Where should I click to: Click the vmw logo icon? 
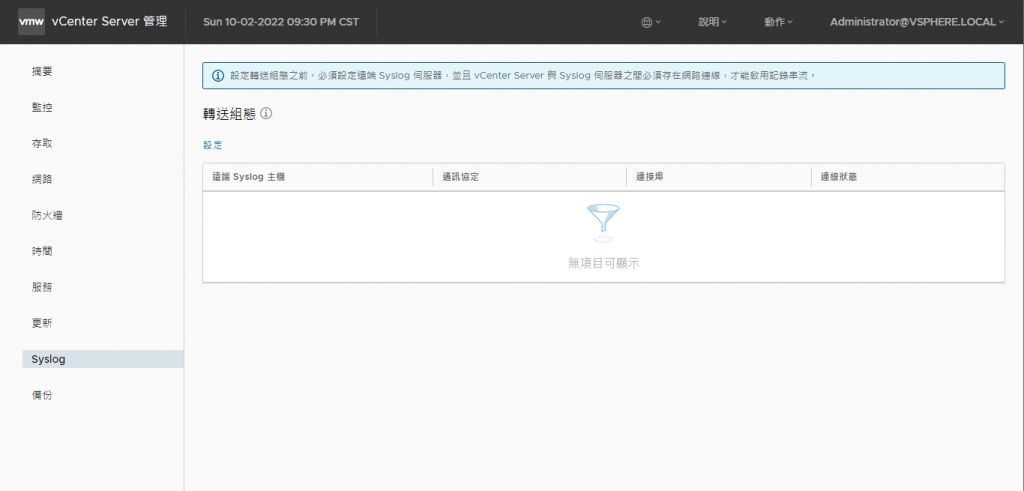pyautogui.click(x=31, y=22)
